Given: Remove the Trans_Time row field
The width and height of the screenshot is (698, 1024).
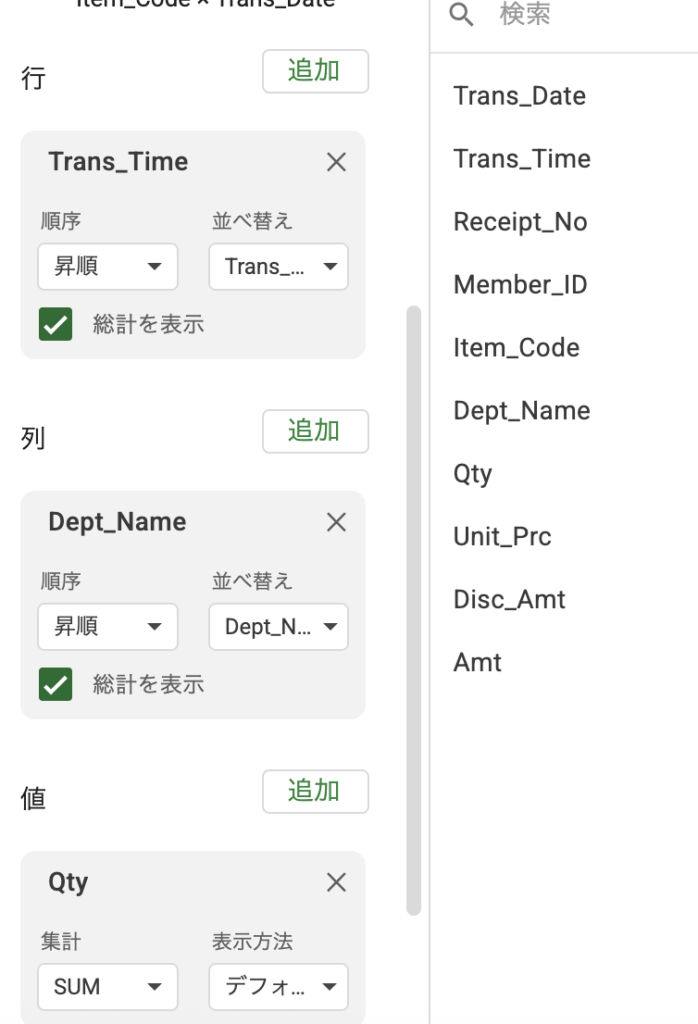Looking at the screenshot, I should tap(336, 162).
